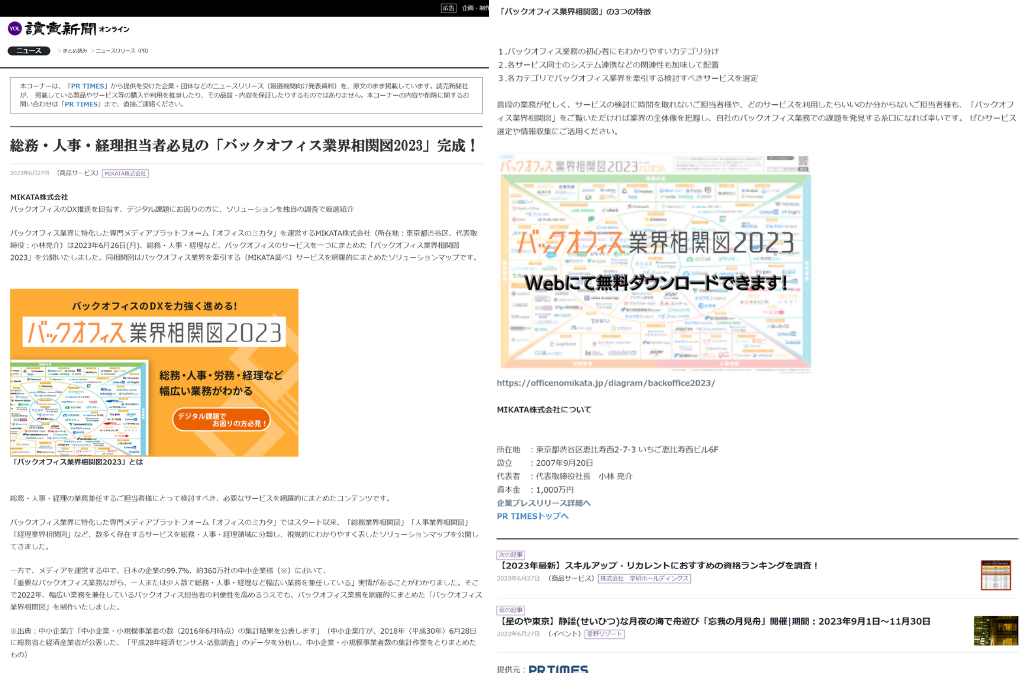Viewport: 1024px width, 673px height.
Task: Click the 前の記事 label
Action: (511, 610)
